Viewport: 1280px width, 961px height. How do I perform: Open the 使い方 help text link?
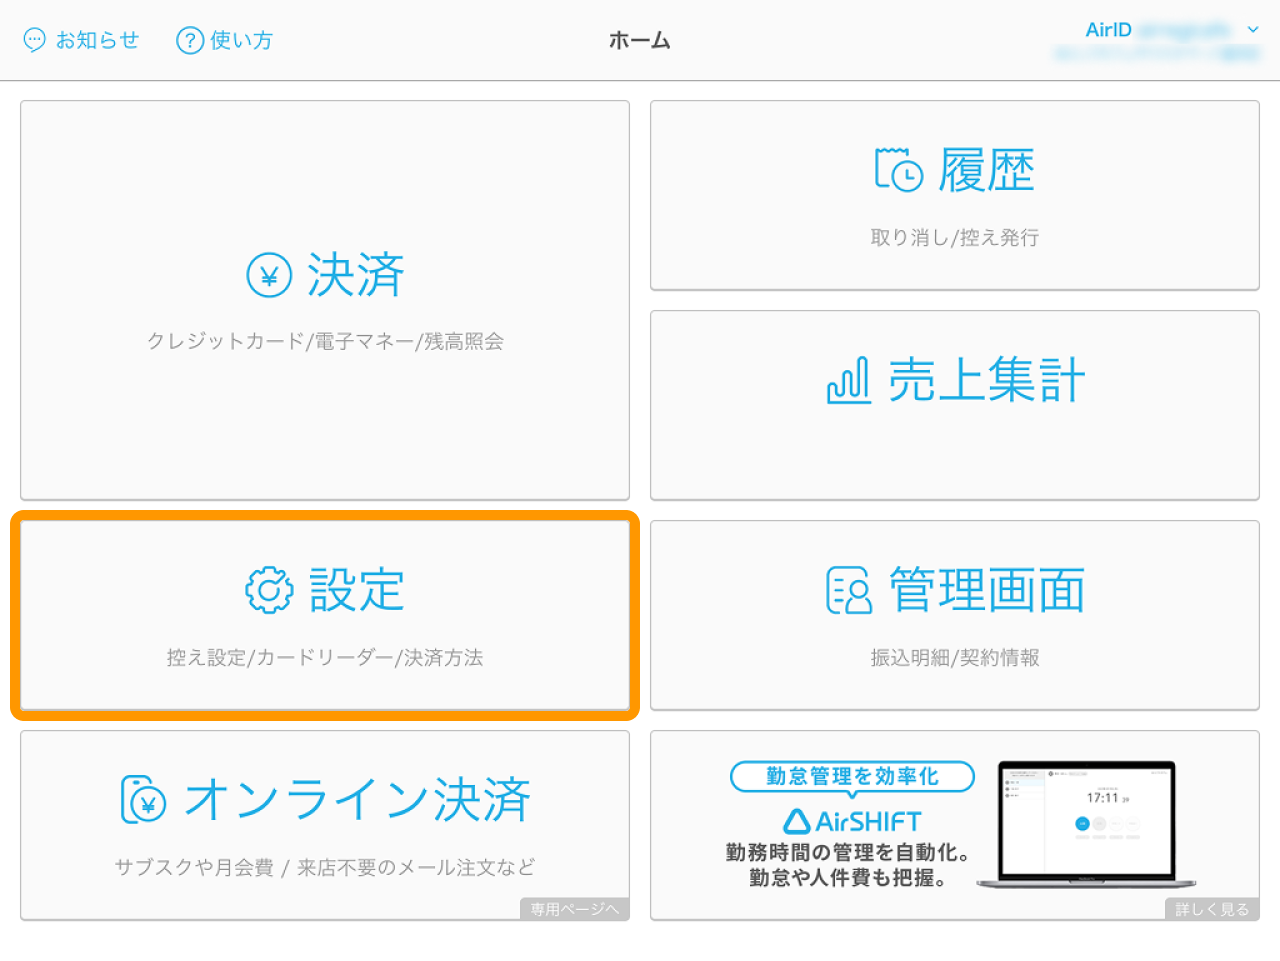click(x=241, y=40)
